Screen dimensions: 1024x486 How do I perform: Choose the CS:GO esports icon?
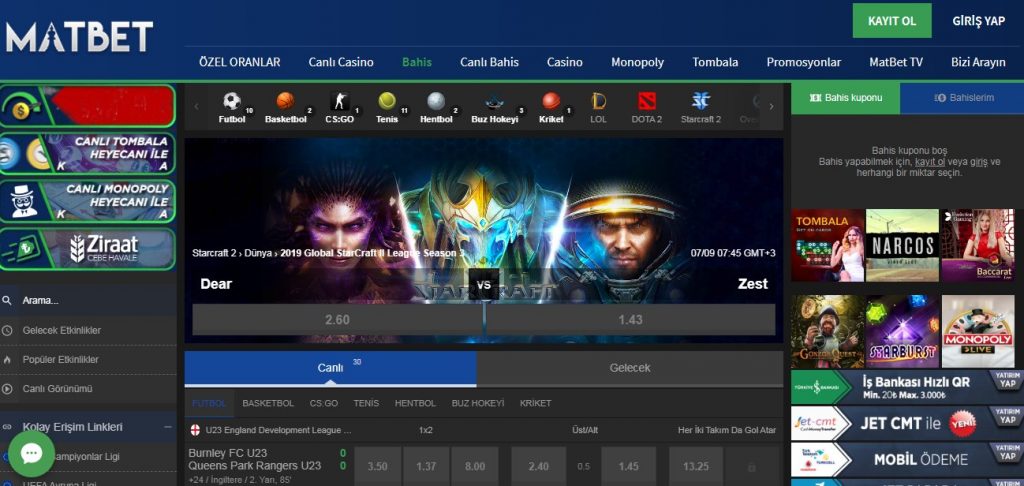339,102
